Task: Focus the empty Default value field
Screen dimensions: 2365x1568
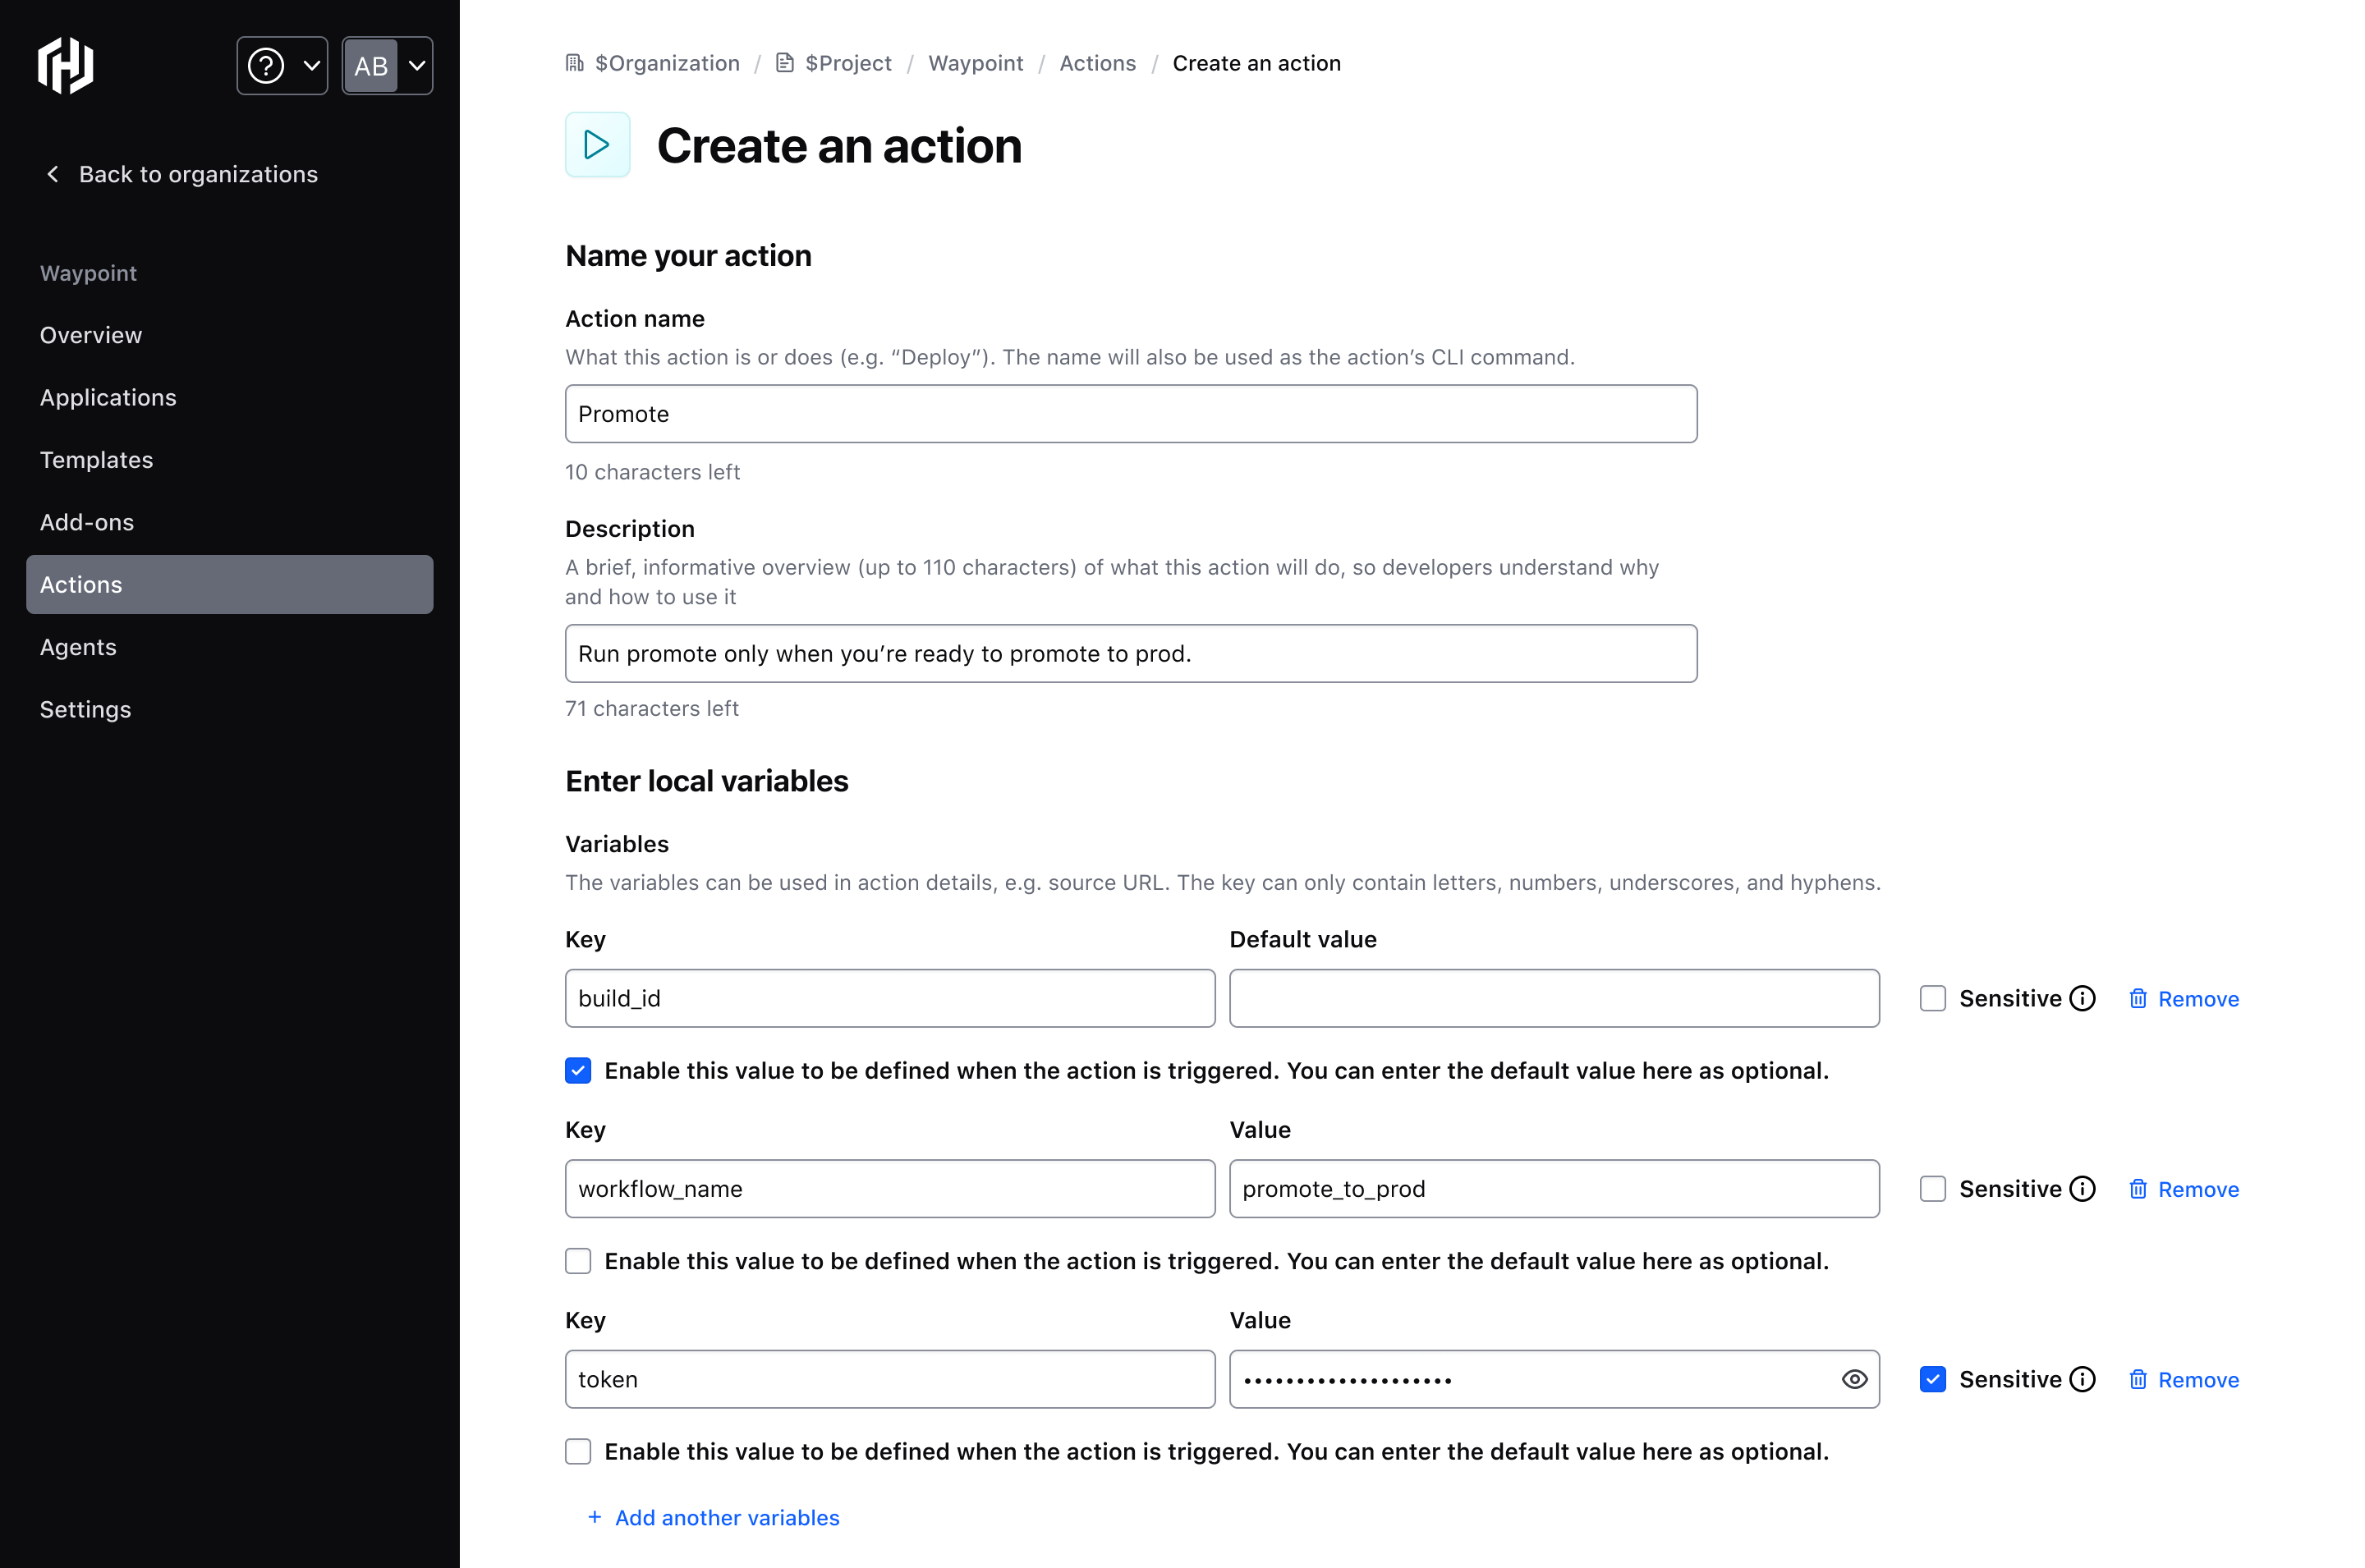Action: click(x=1554, y=998)
